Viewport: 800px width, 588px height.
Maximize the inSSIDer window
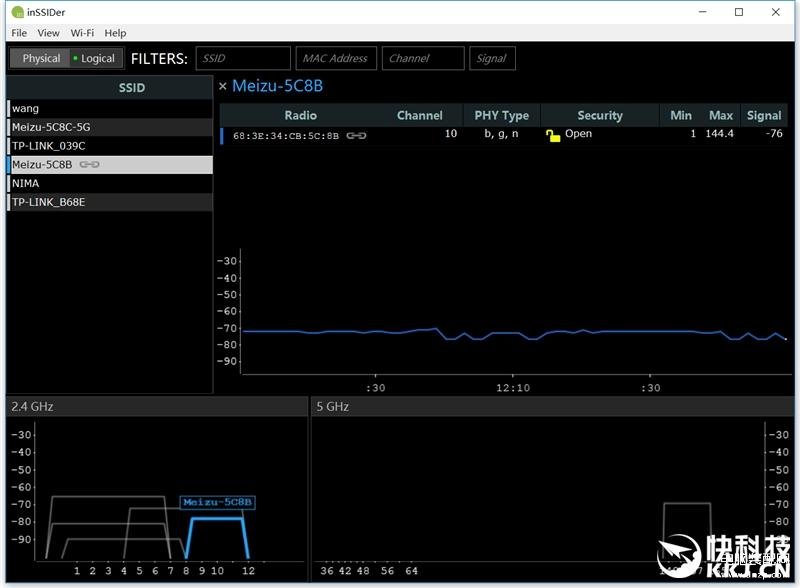pyautogui.click(x=739, y=12)
